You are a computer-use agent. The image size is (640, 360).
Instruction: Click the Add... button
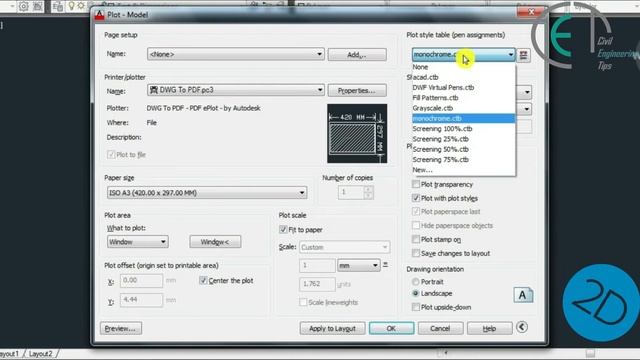tap(357, 55)
